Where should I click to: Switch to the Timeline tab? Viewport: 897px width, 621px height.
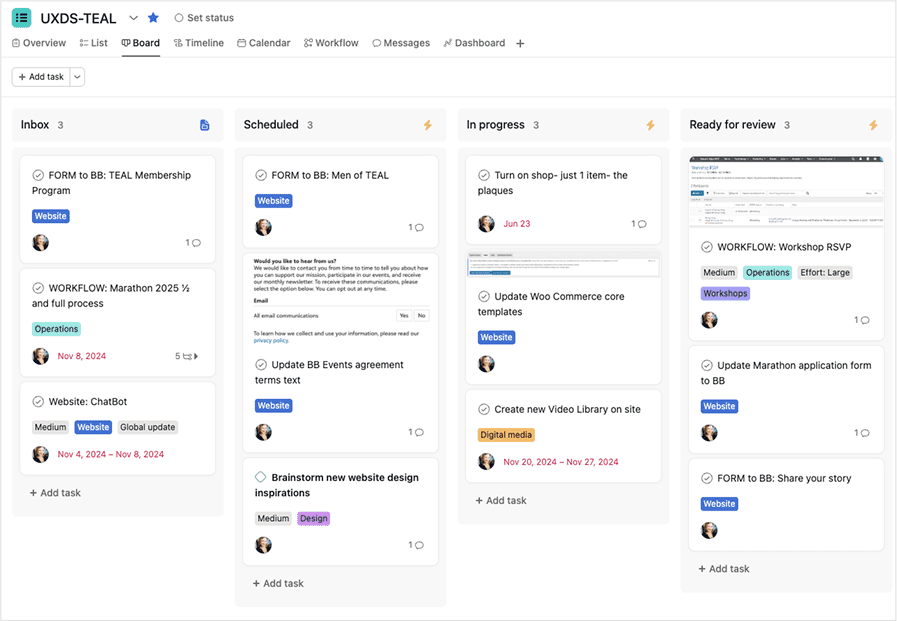(198, 43)
